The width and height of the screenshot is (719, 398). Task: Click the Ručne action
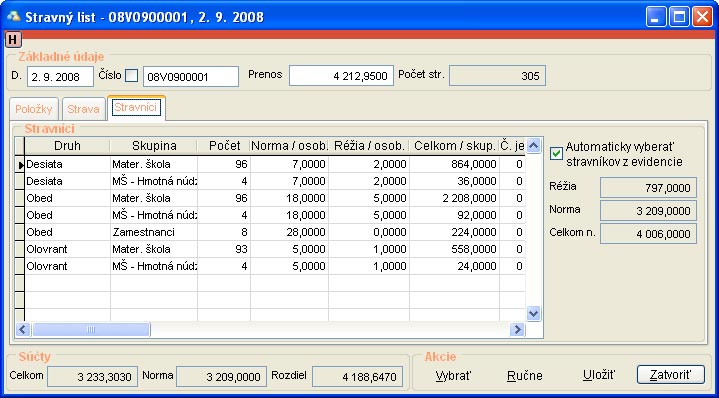click(525, 376)
